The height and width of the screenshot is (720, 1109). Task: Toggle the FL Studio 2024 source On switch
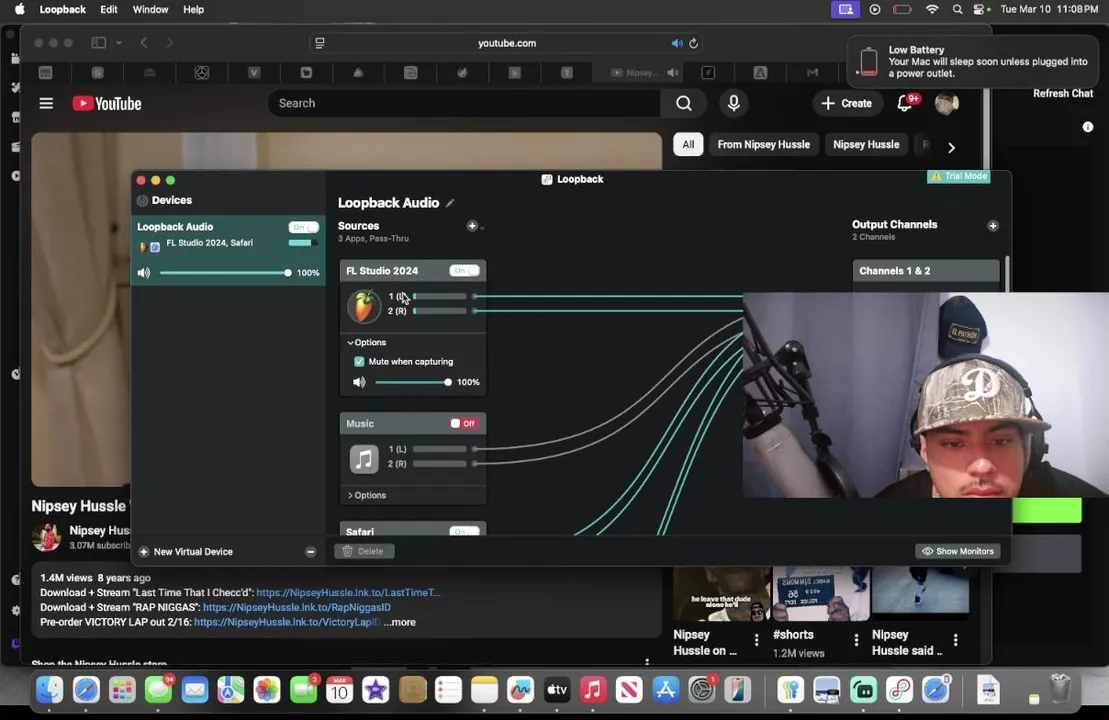click(465, 271)
